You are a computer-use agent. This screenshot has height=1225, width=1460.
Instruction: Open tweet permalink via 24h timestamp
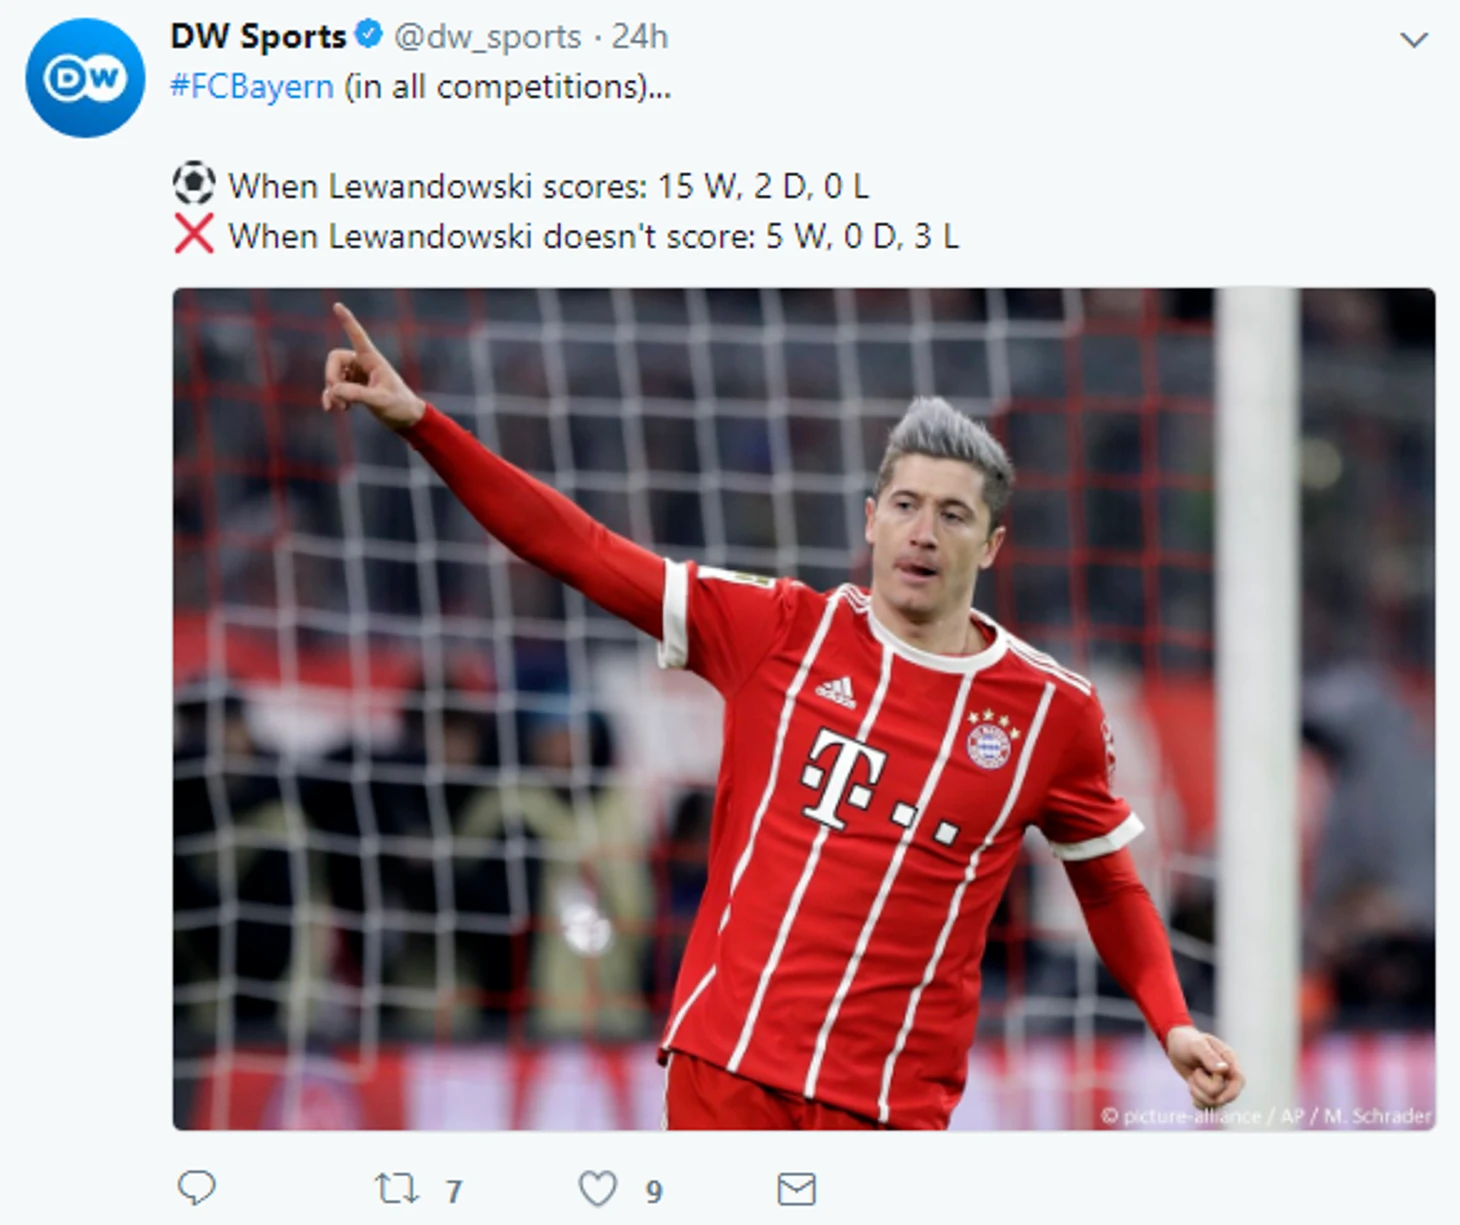coord(639,36)
